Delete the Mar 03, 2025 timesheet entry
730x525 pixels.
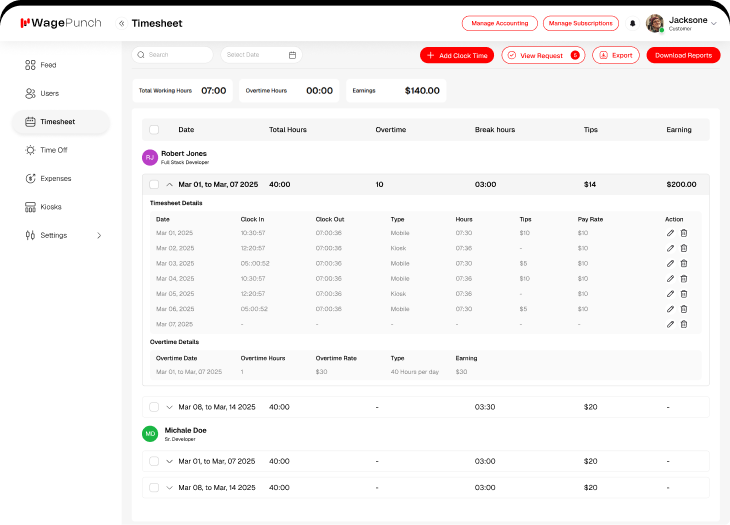[684, 264]
